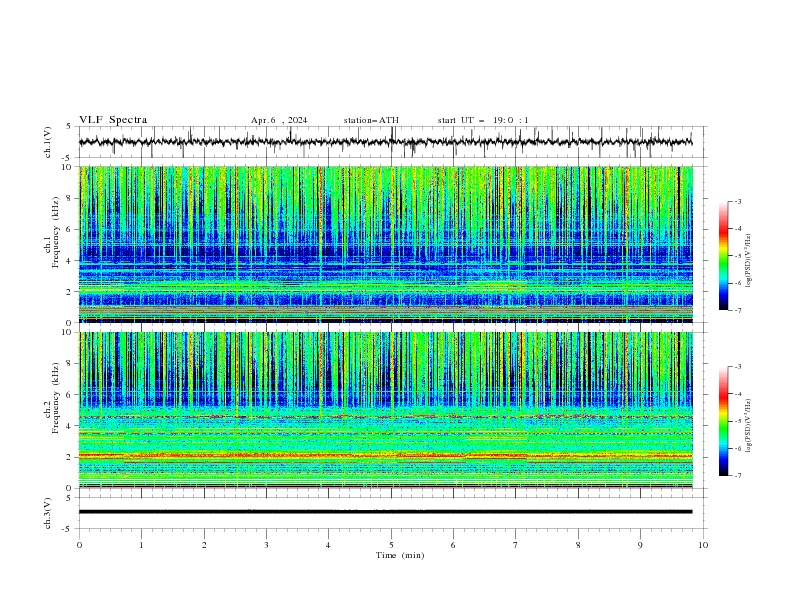Screen dimensions: 792x612
Task: Click the ch.1(V) waveform trace
Action: (x=386, y=142)
